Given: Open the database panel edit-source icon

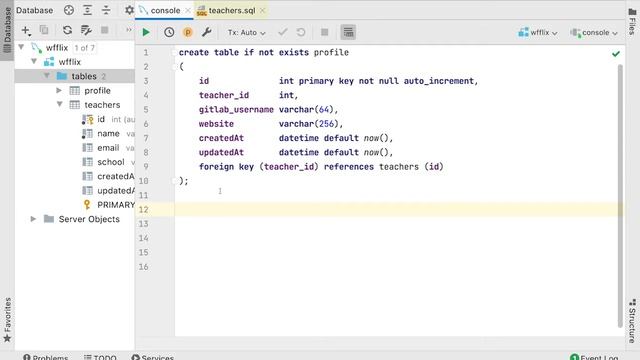Looking at the screenshot, I should (86, 30).
